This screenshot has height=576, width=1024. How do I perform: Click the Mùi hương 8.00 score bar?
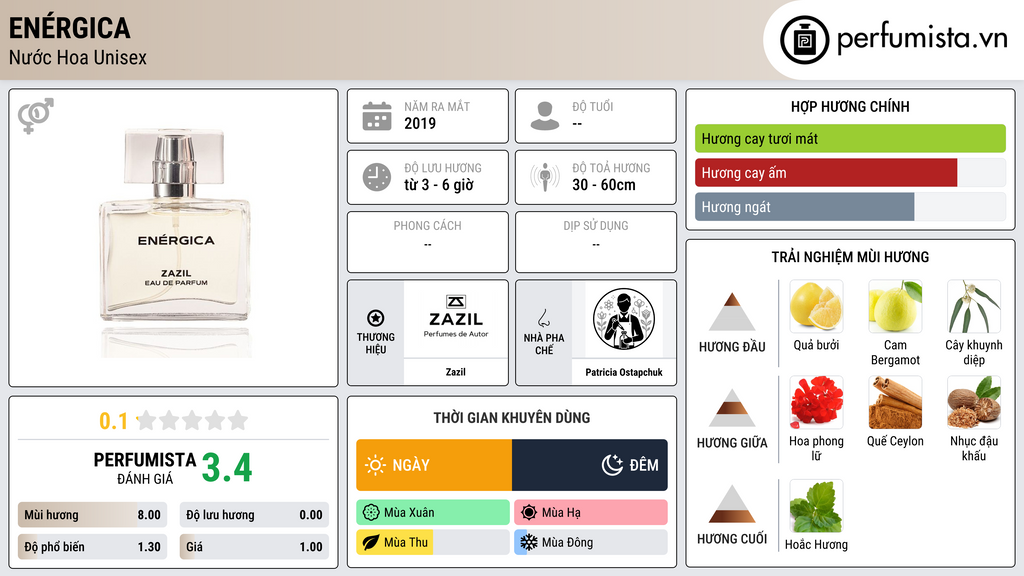click(x=92, y=515)
